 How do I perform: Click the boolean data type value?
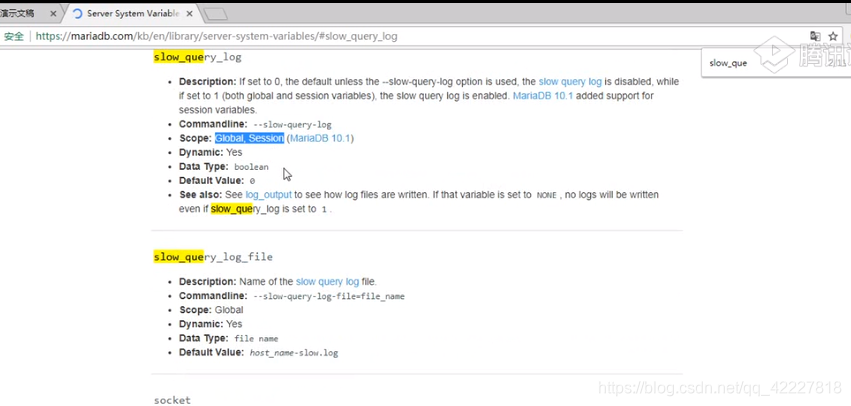pos(251,167)
